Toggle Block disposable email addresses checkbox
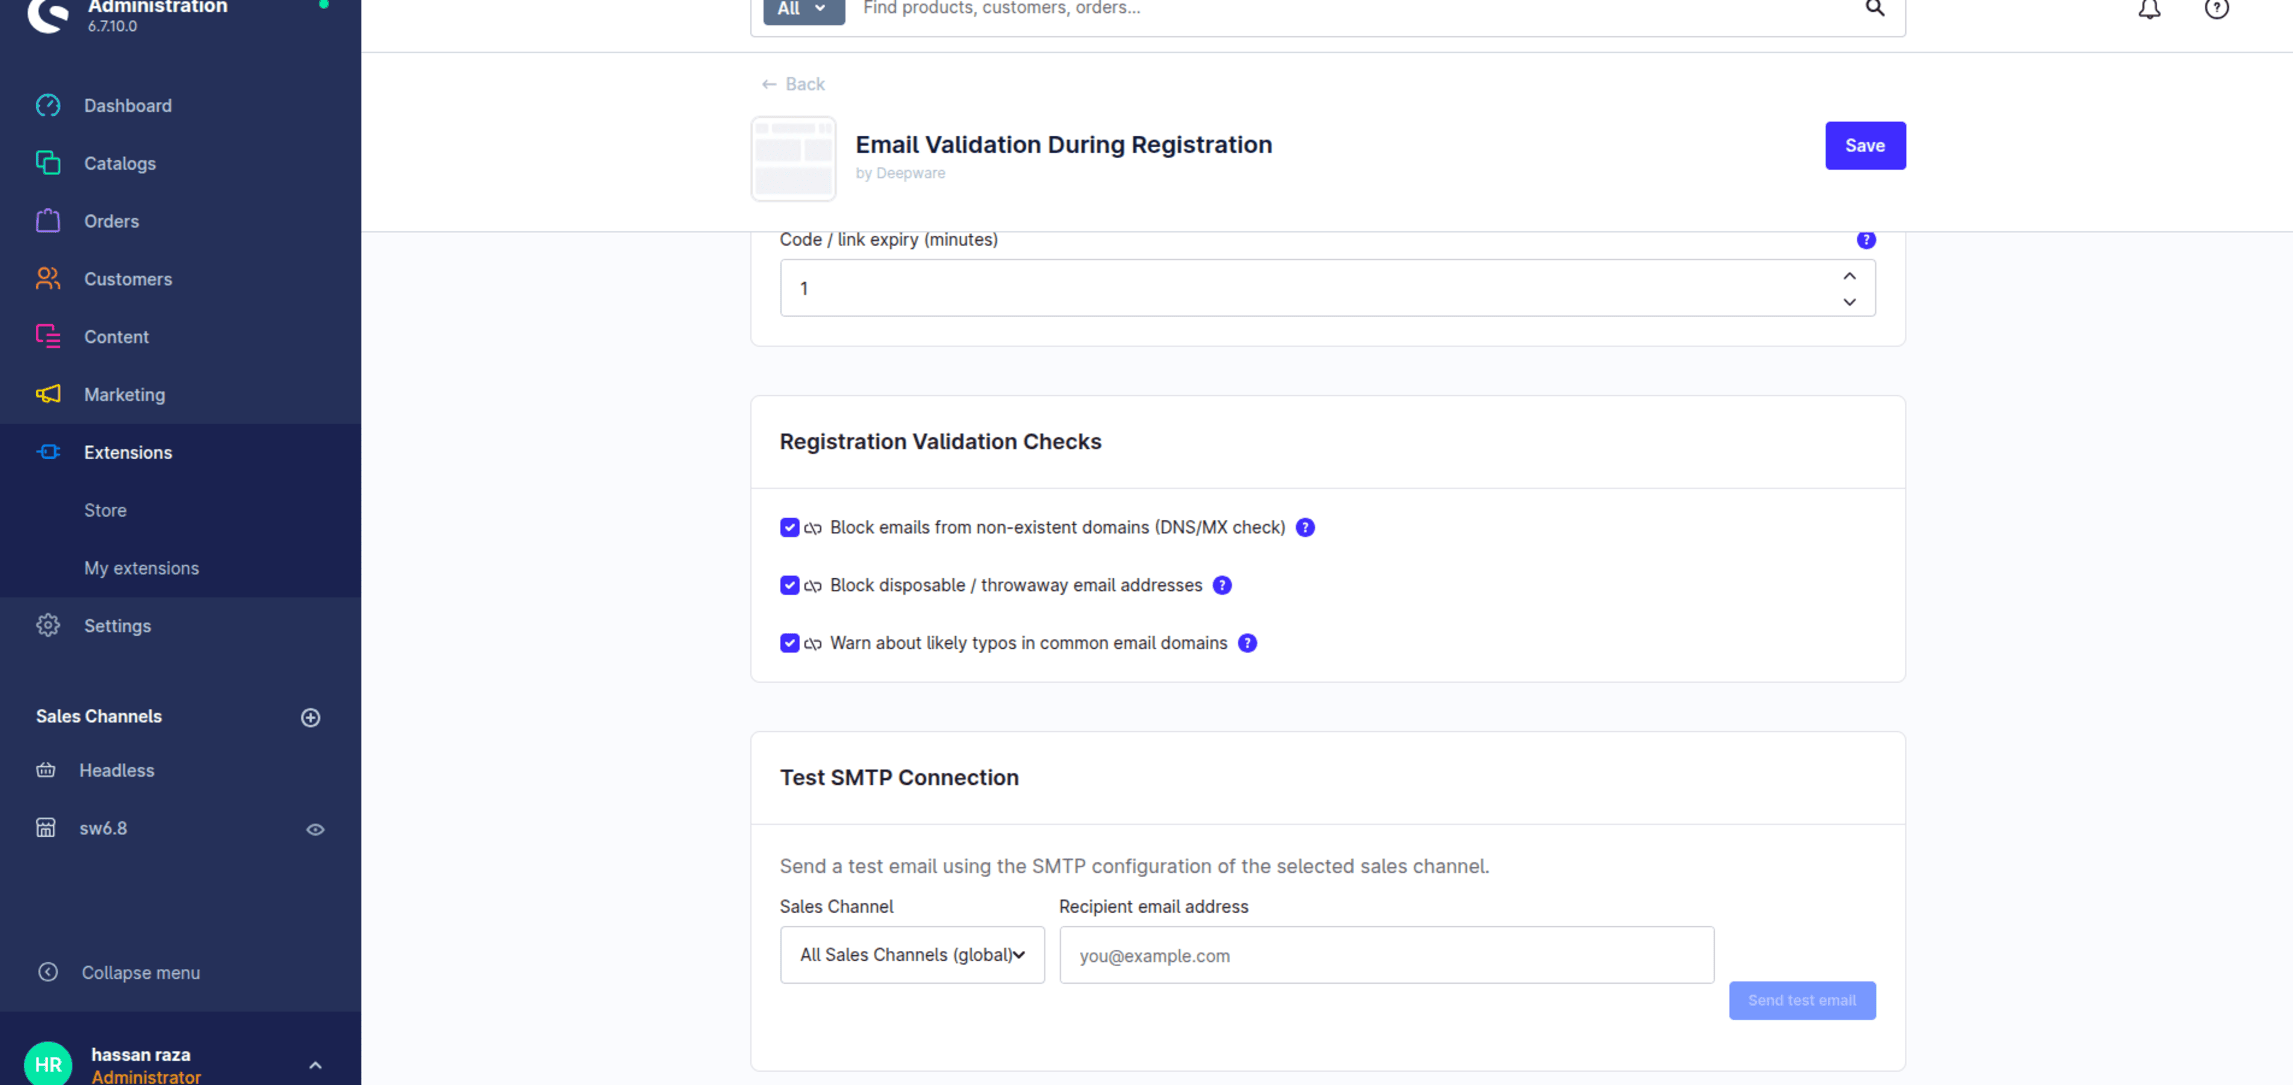The height and width of the screenshot is (1085, 2293). 789,586
